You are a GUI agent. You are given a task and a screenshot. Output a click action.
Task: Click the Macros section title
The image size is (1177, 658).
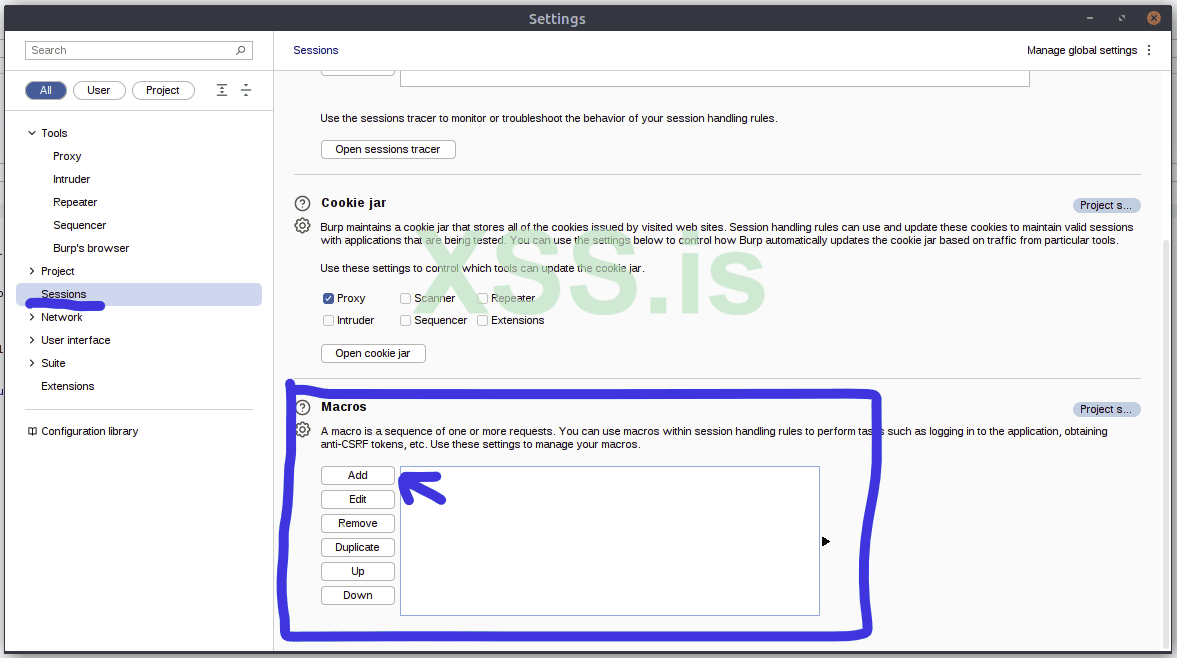344,407
